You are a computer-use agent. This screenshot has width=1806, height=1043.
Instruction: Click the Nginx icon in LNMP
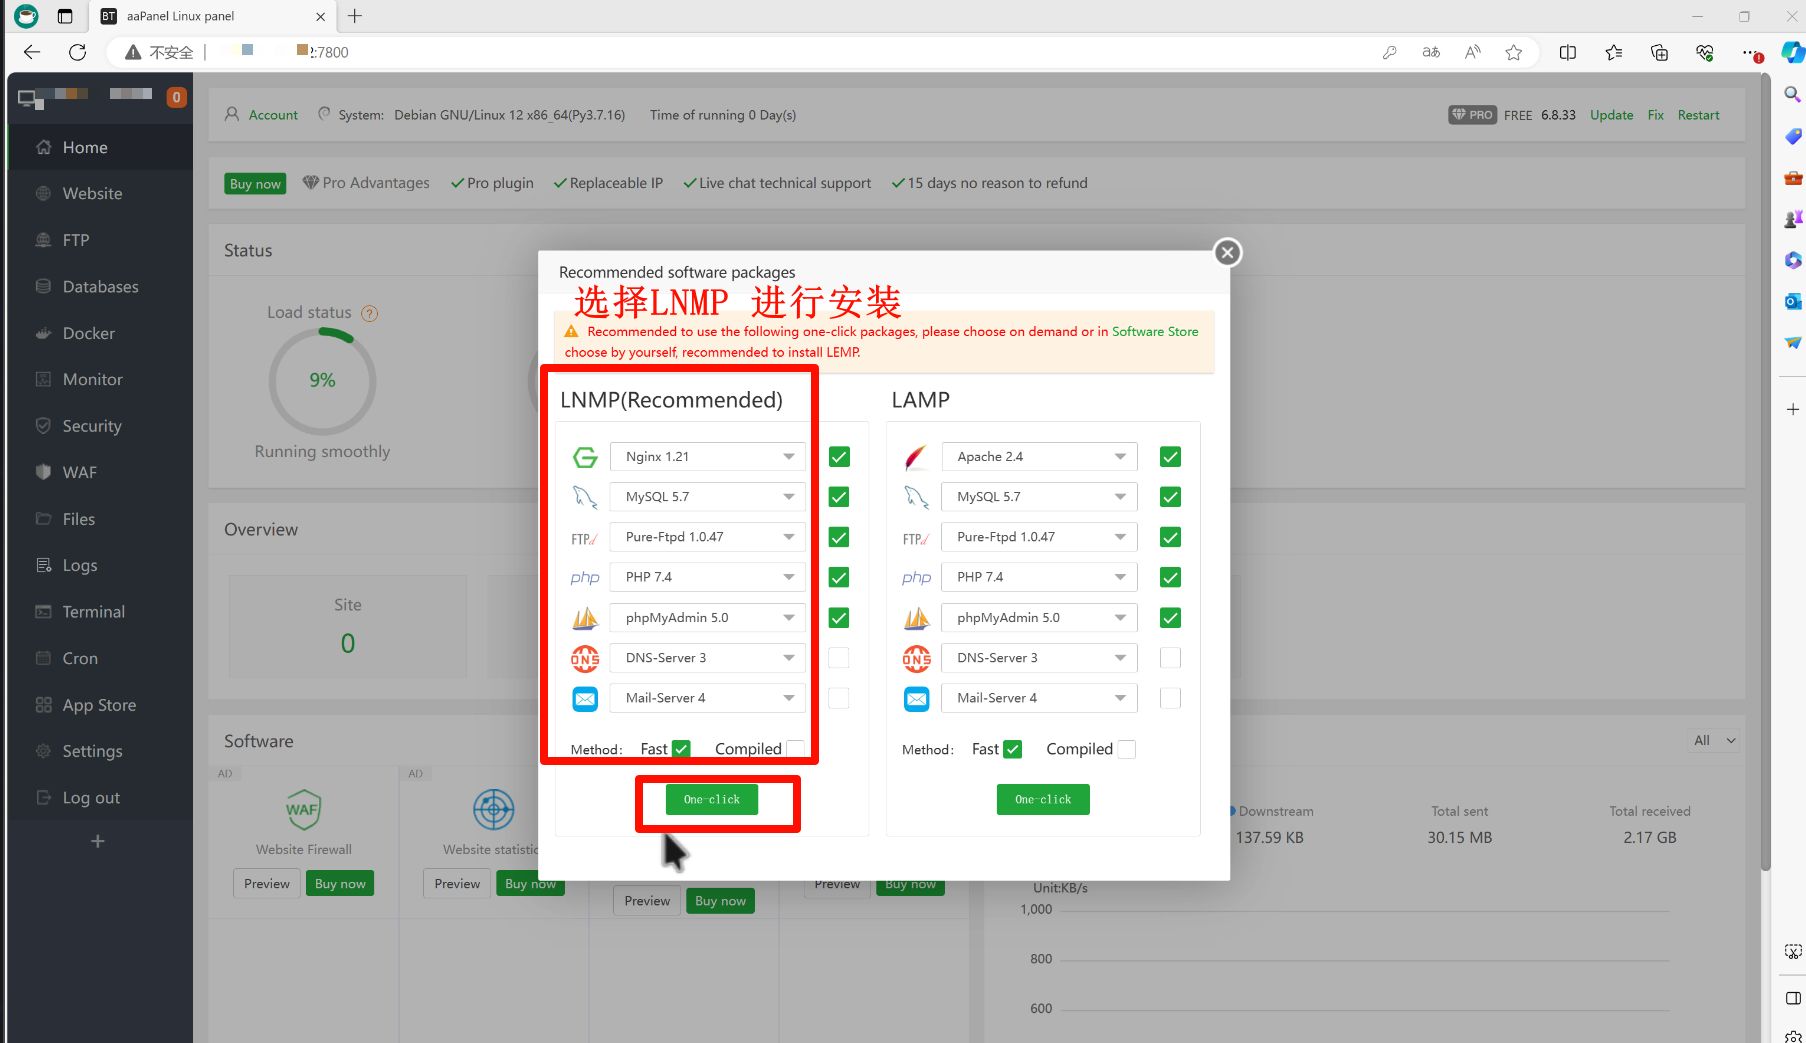pos(585,457)
